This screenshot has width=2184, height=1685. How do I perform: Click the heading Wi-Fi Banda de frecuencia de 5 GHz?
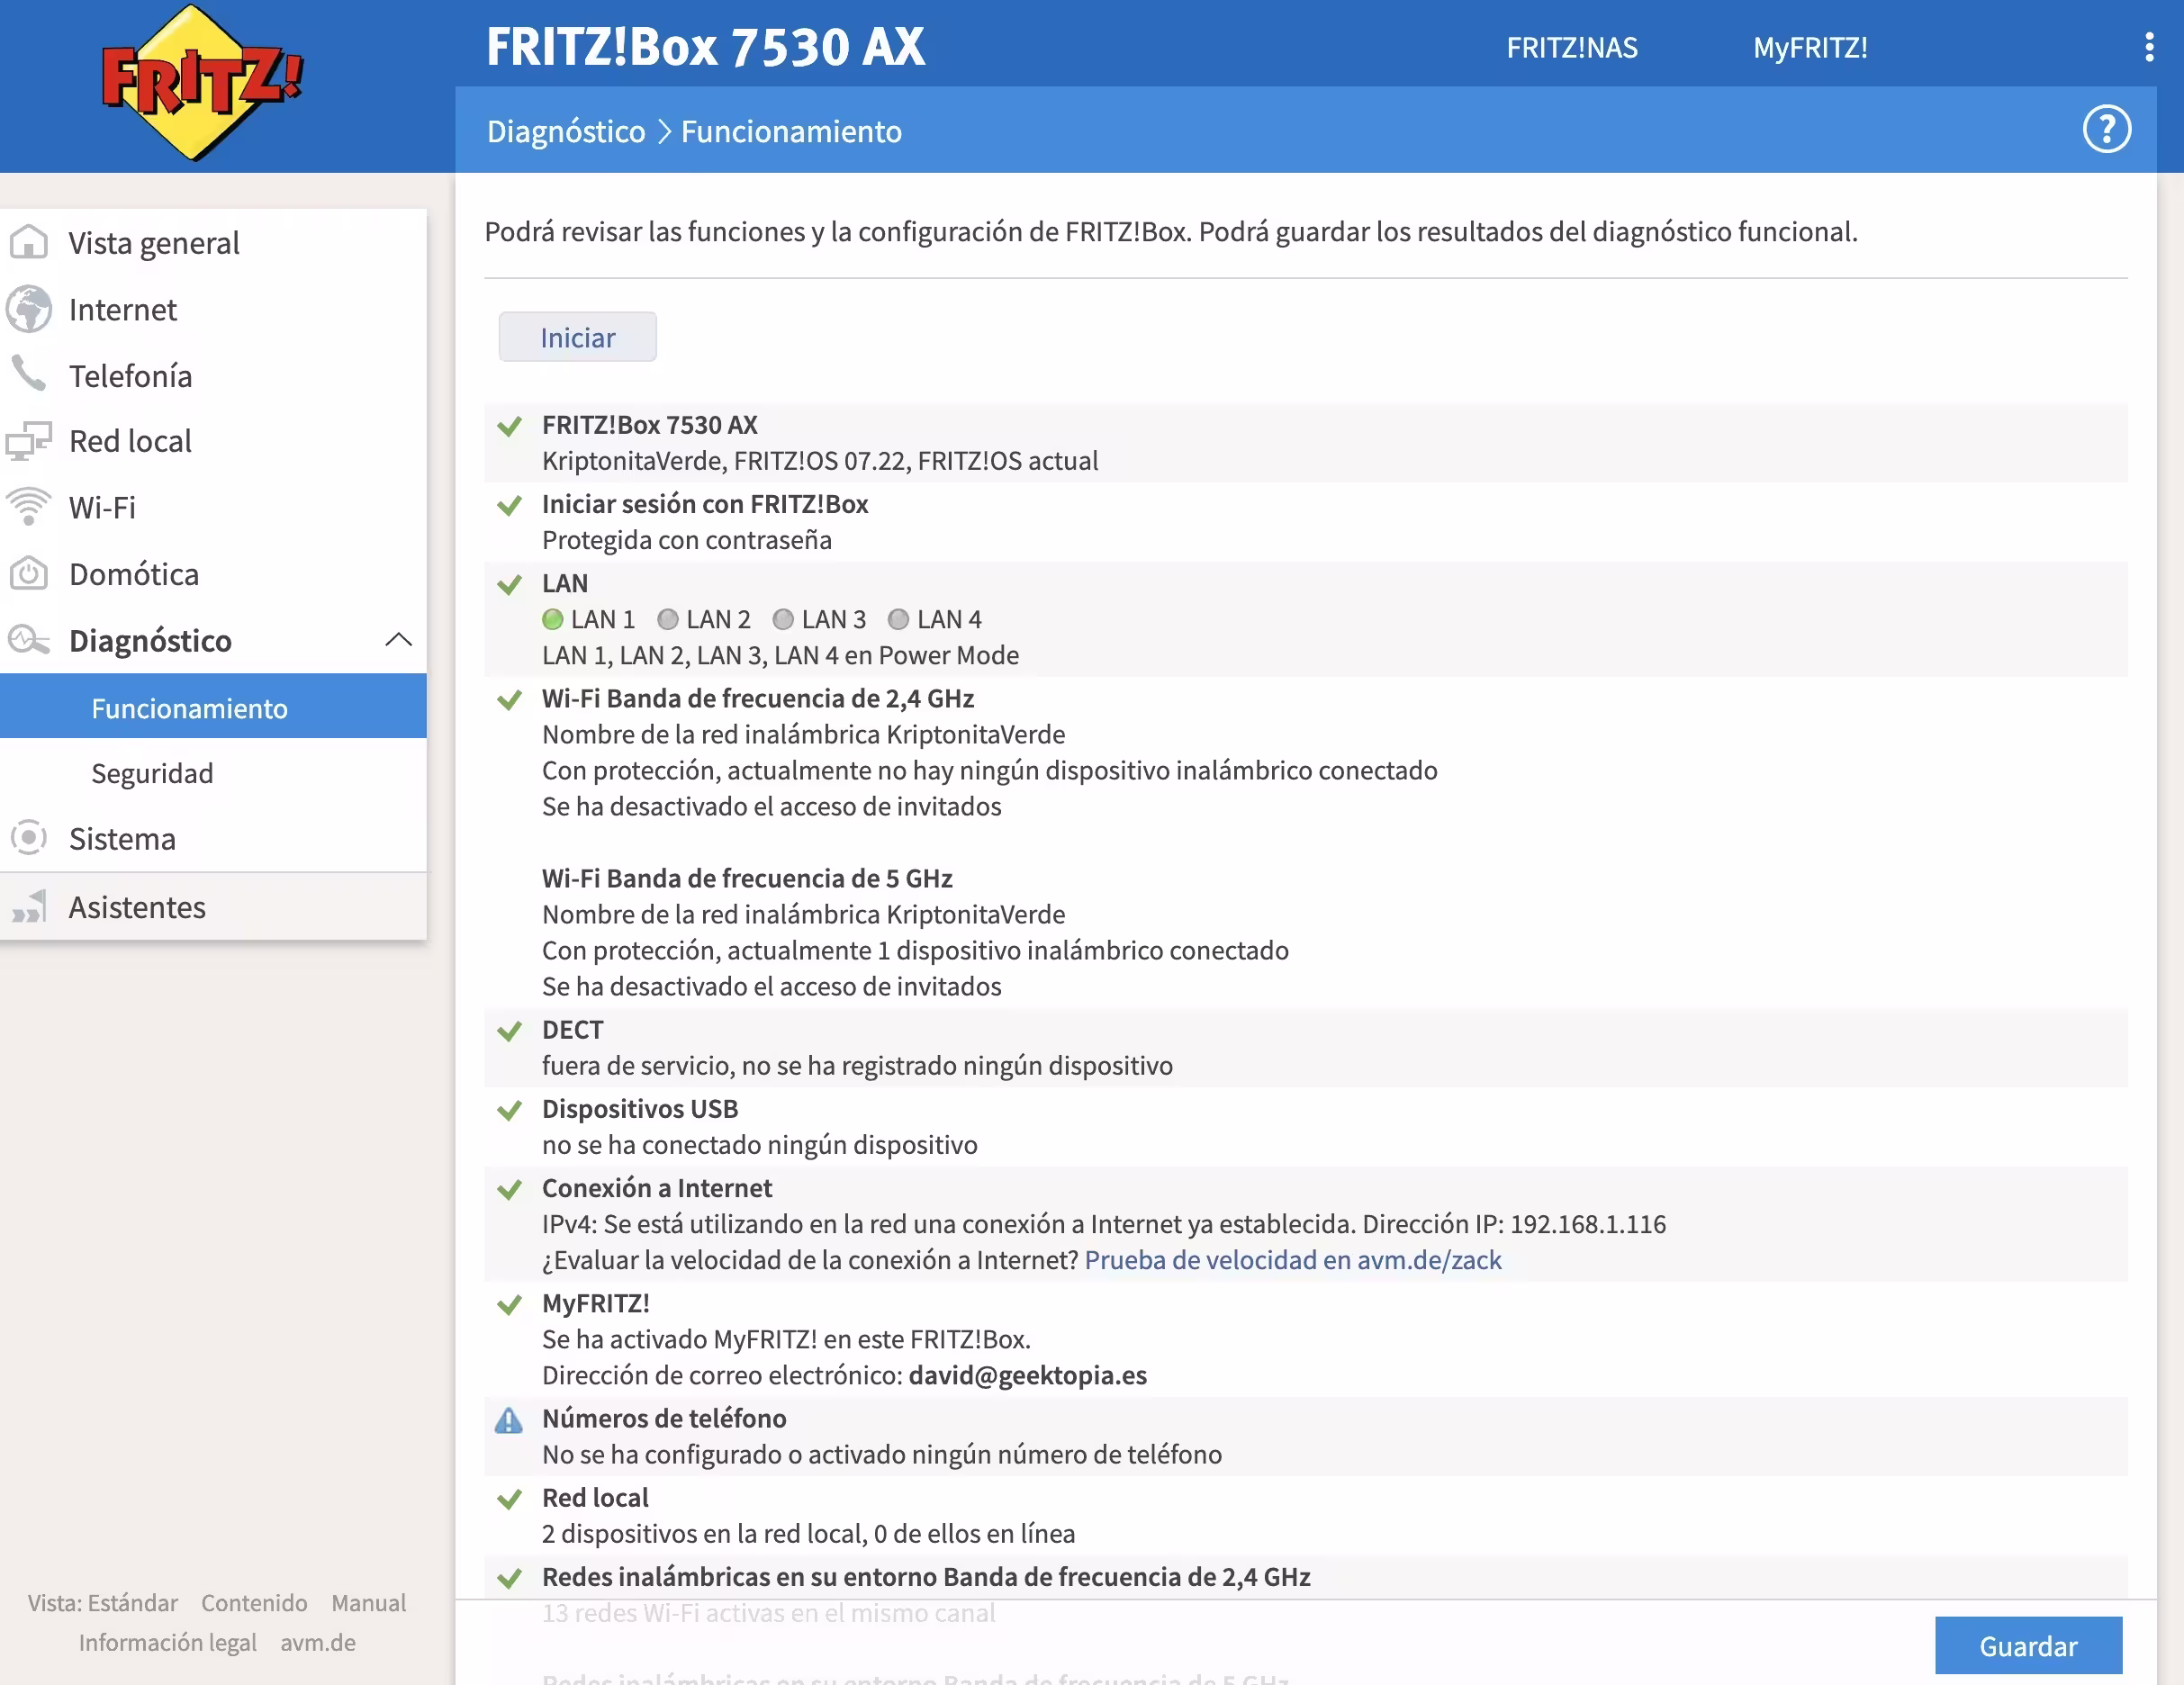746,878
